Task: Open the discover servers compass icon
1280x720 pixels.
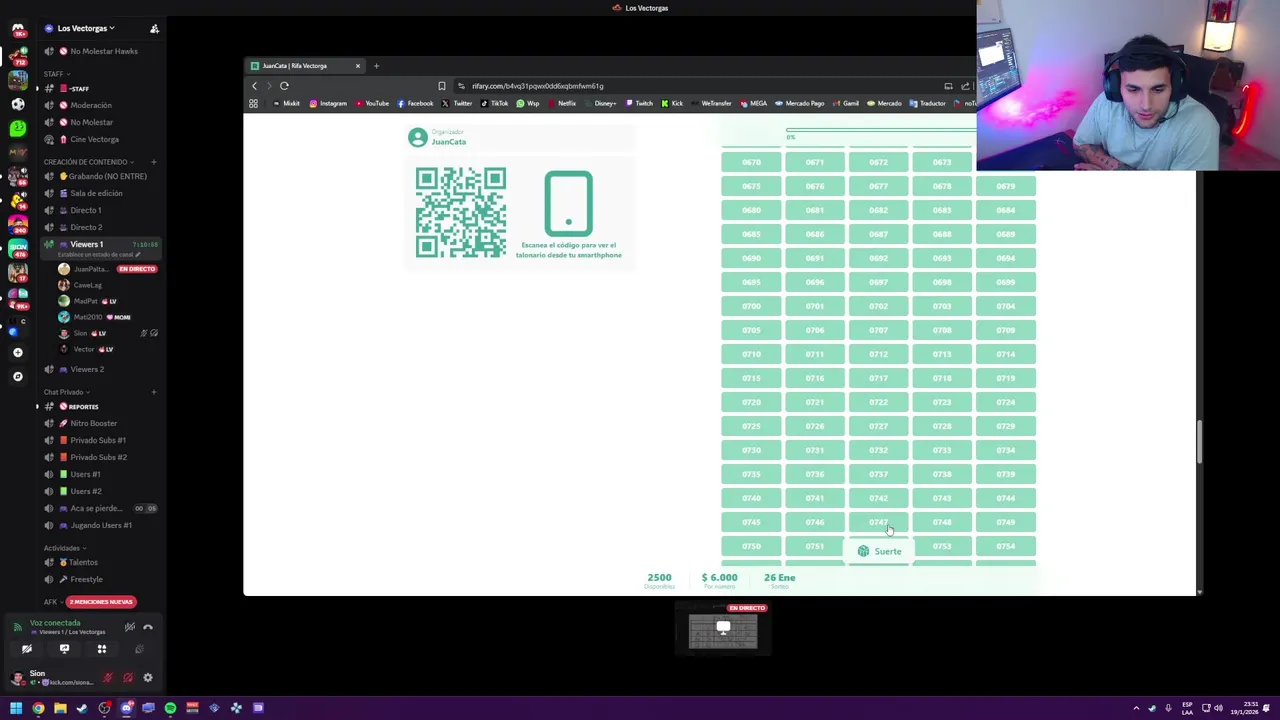Action: click(x=17, y=376)
